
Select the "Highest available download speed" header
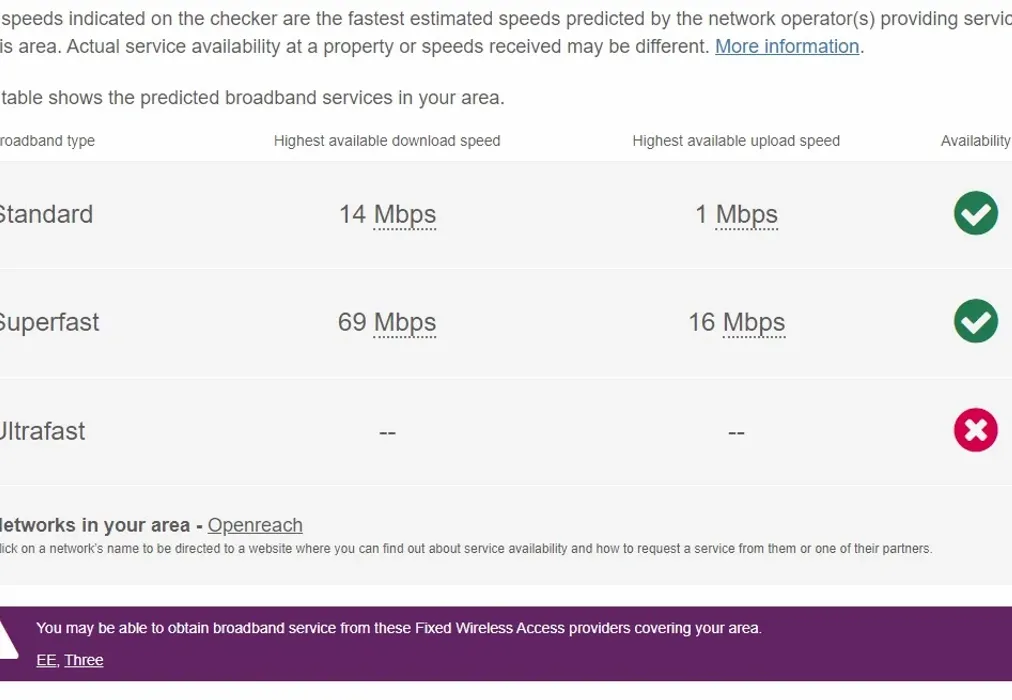[387, 141]
